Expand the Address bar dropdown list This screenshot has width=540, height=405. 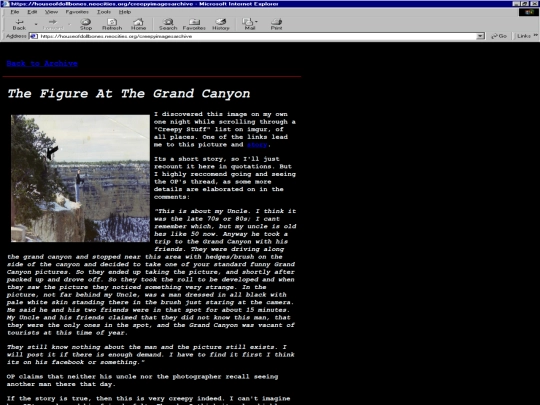[480, 36]
